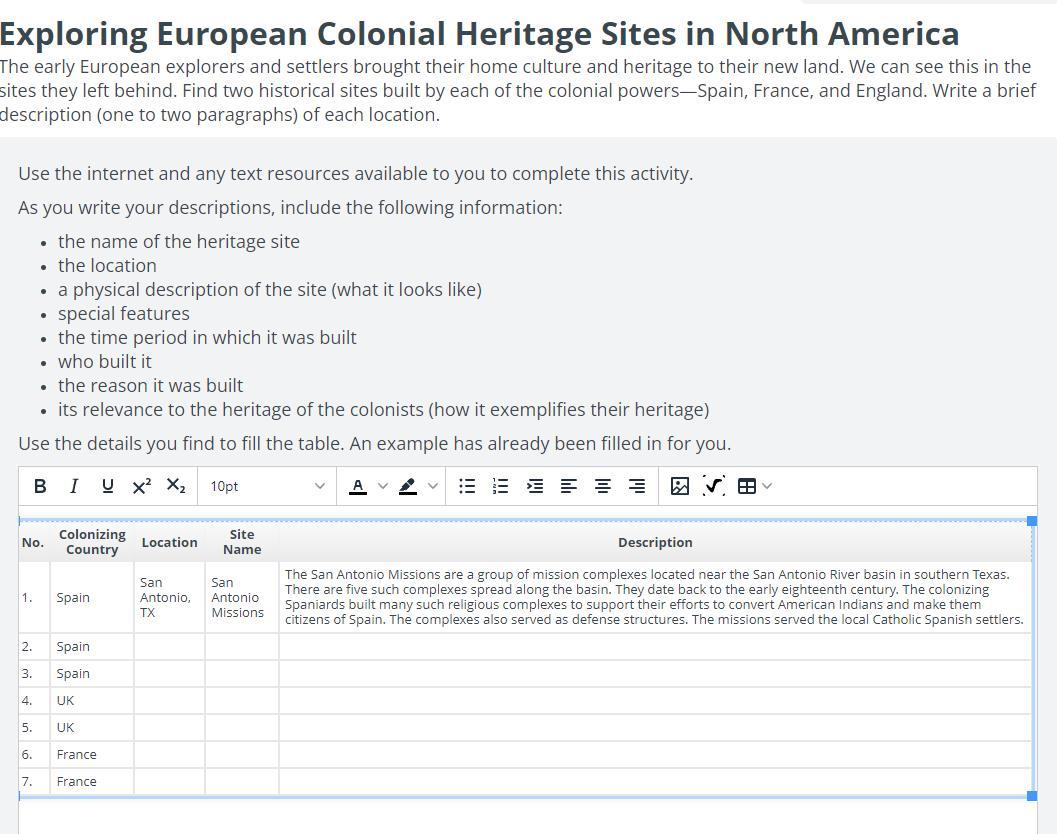
Task: Click the highlight color marker icon
Action: [x=407, y=486]
